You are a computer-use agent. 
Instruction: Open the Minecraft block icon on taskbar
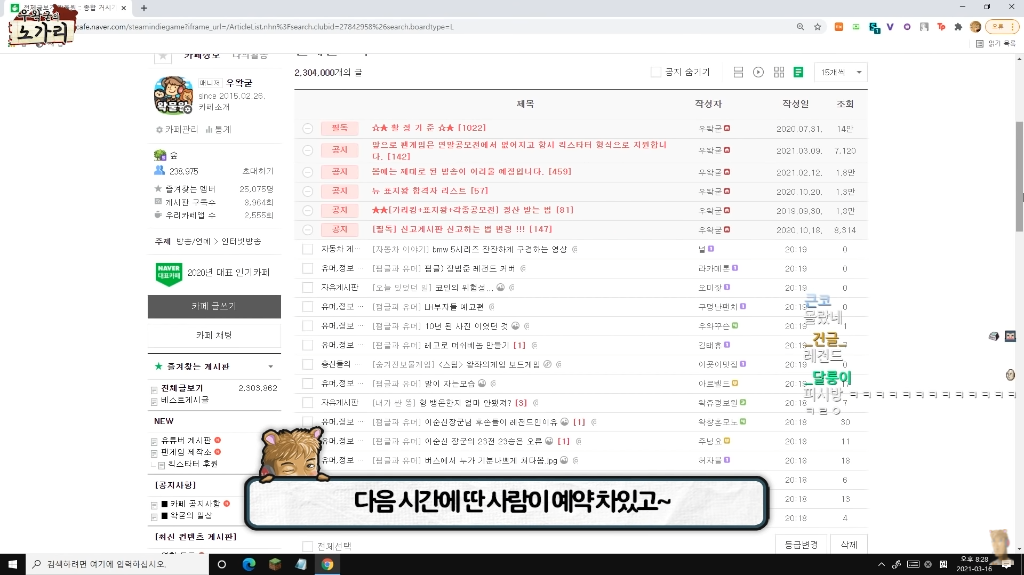tap(275, 564)
